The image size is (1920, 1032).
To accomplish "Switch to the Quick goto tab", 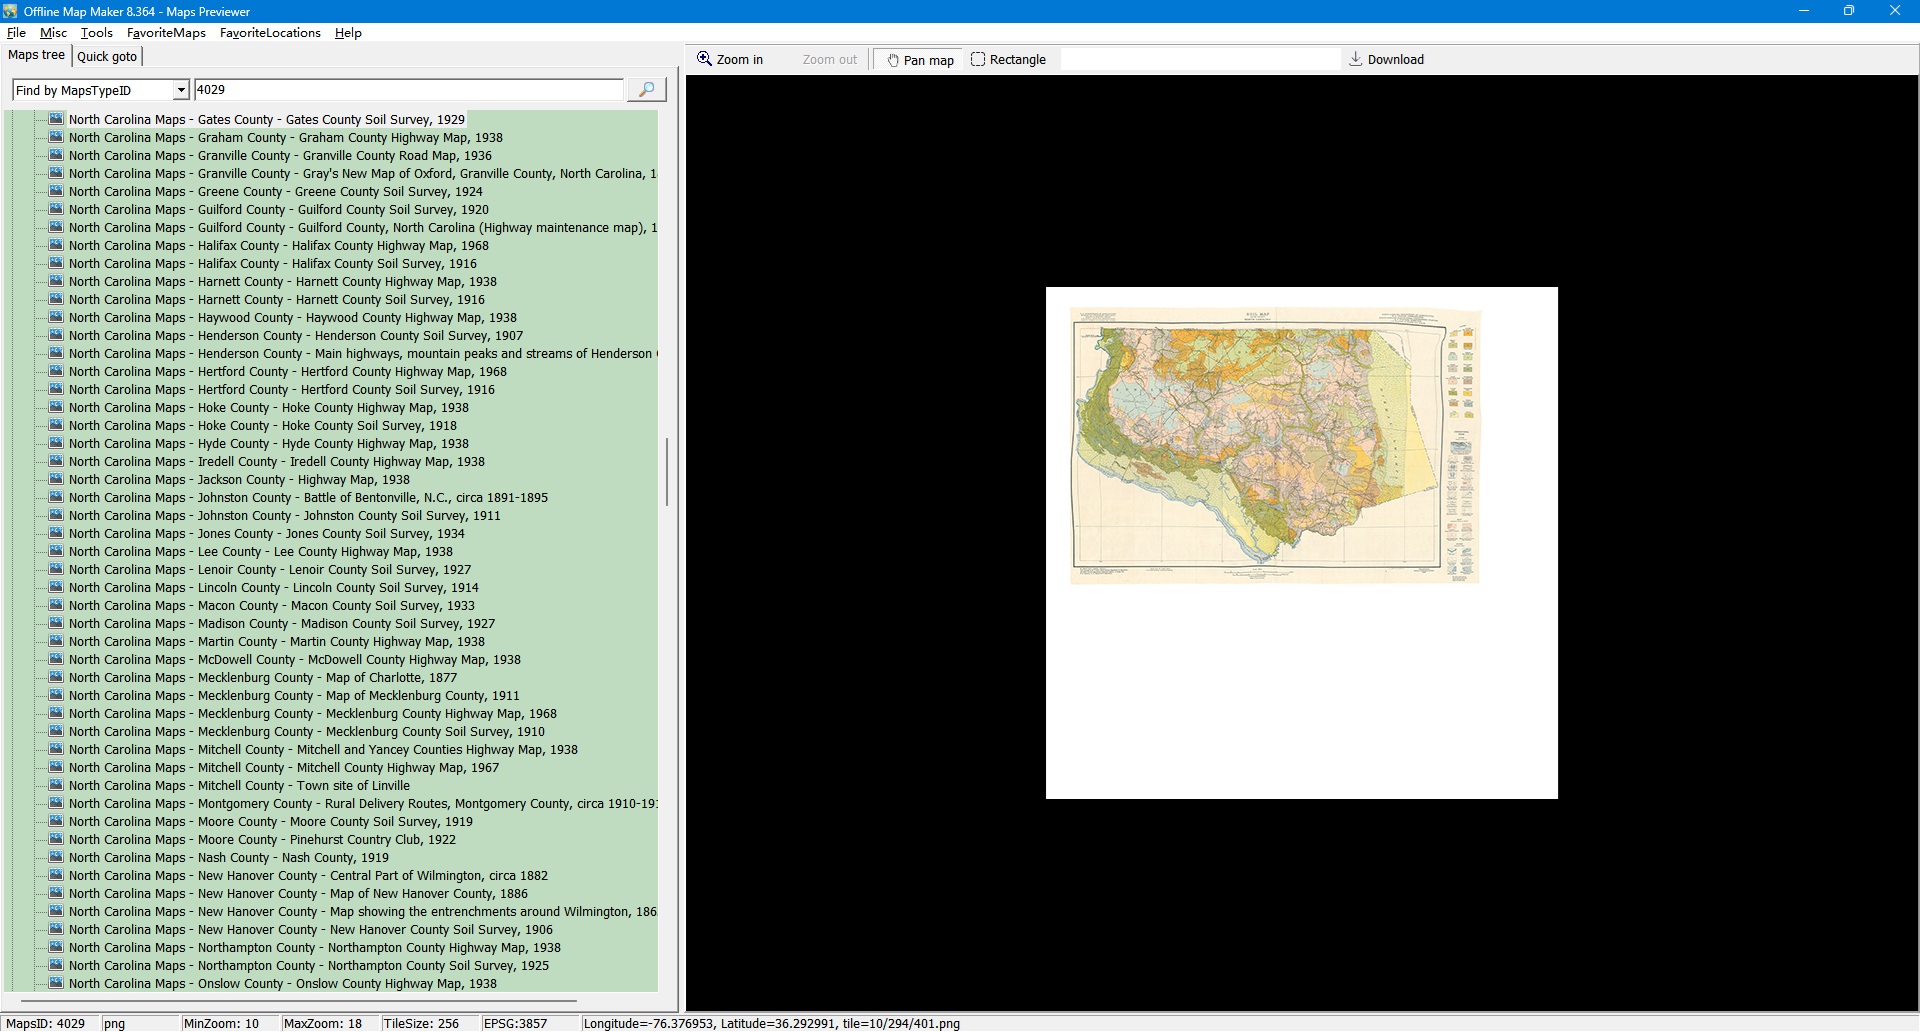I will coord(107,57).
